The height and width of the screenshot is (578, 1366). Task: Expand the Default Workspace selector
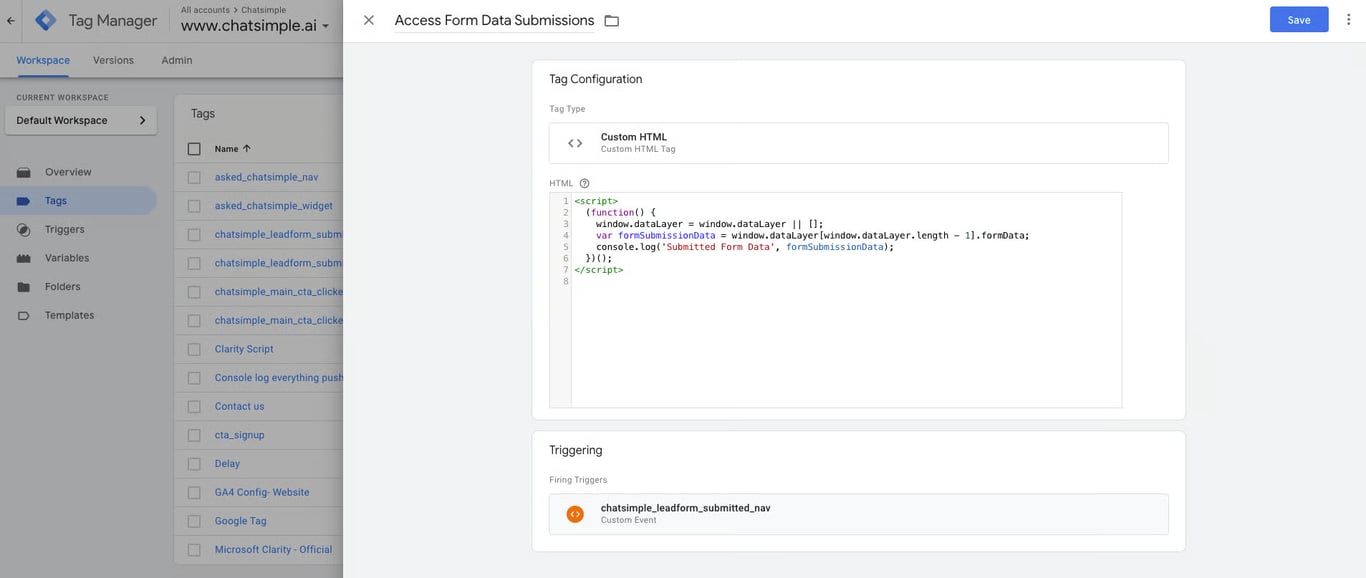coord(81,121)
